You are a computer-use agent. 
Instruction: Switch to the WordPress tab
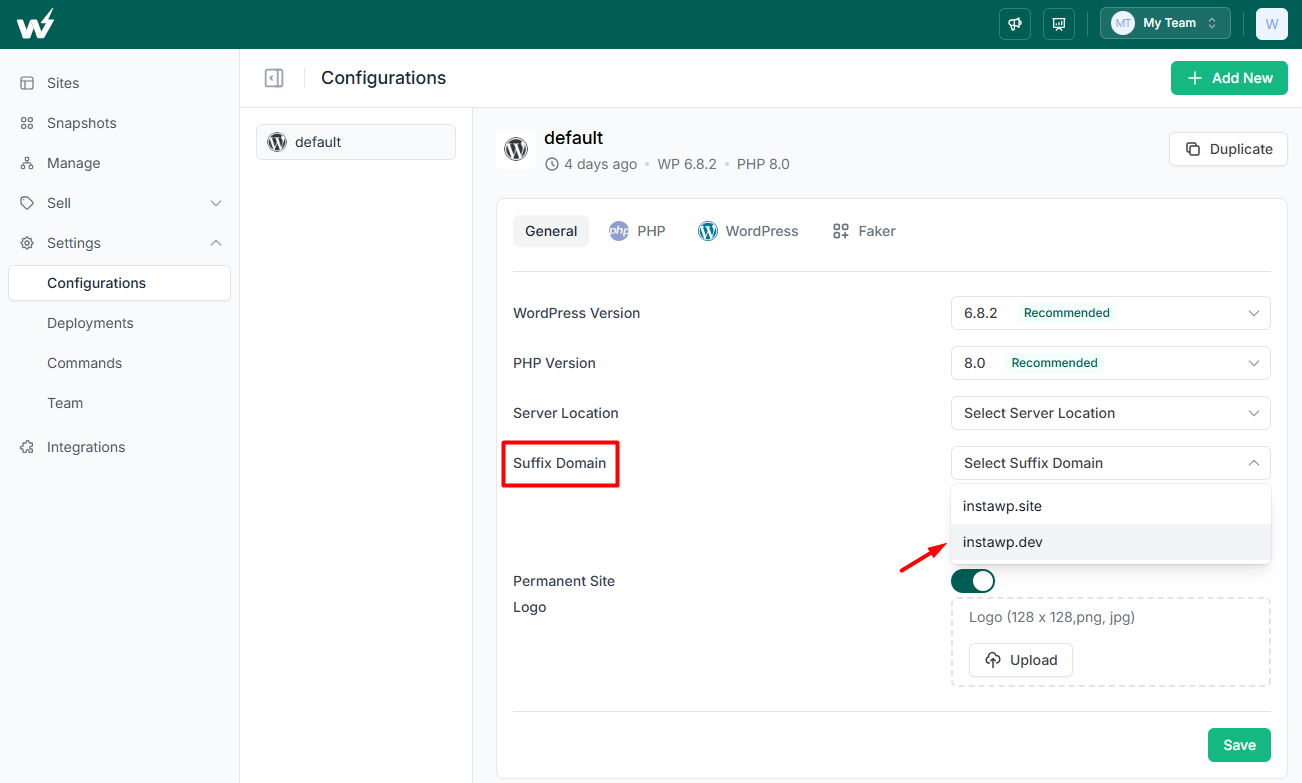point(748,231)
